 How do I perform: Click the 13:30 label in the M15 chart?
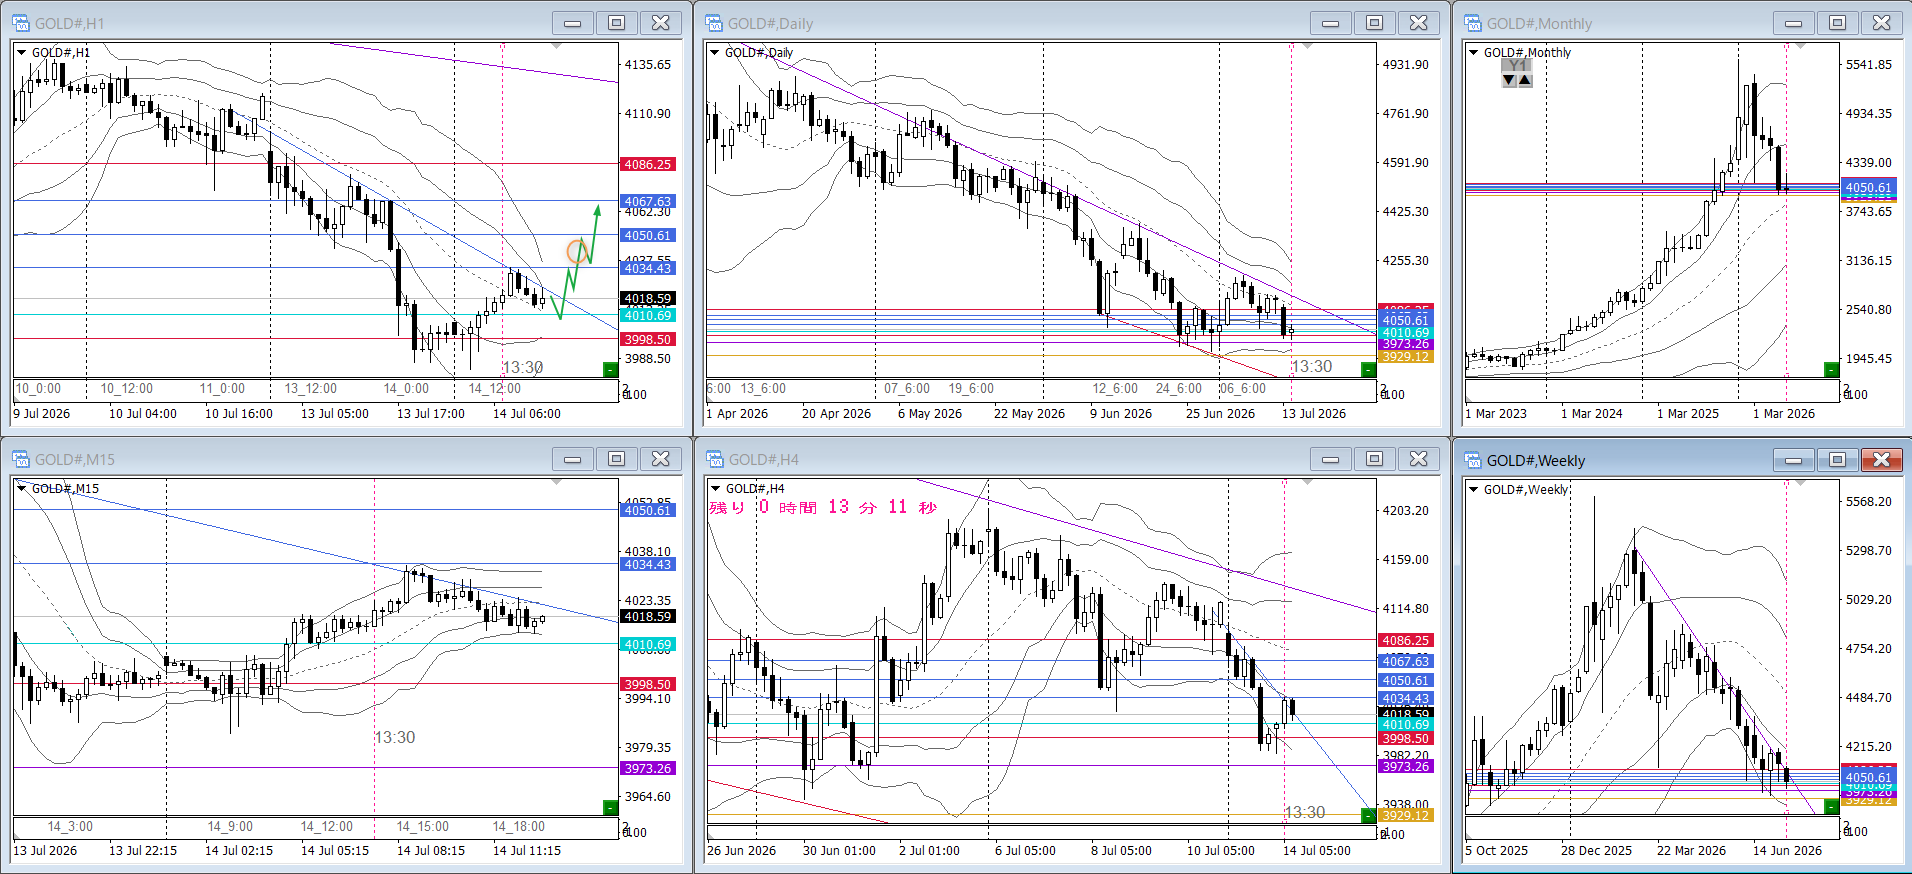click(395, 737)
